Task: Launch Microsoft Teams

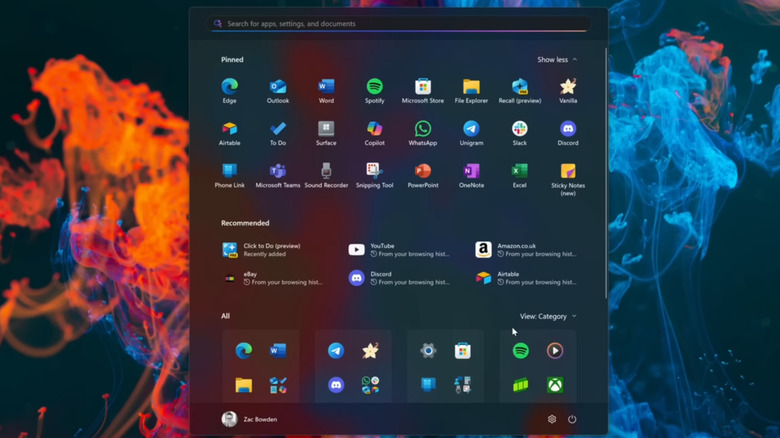Action: [278, 175]
